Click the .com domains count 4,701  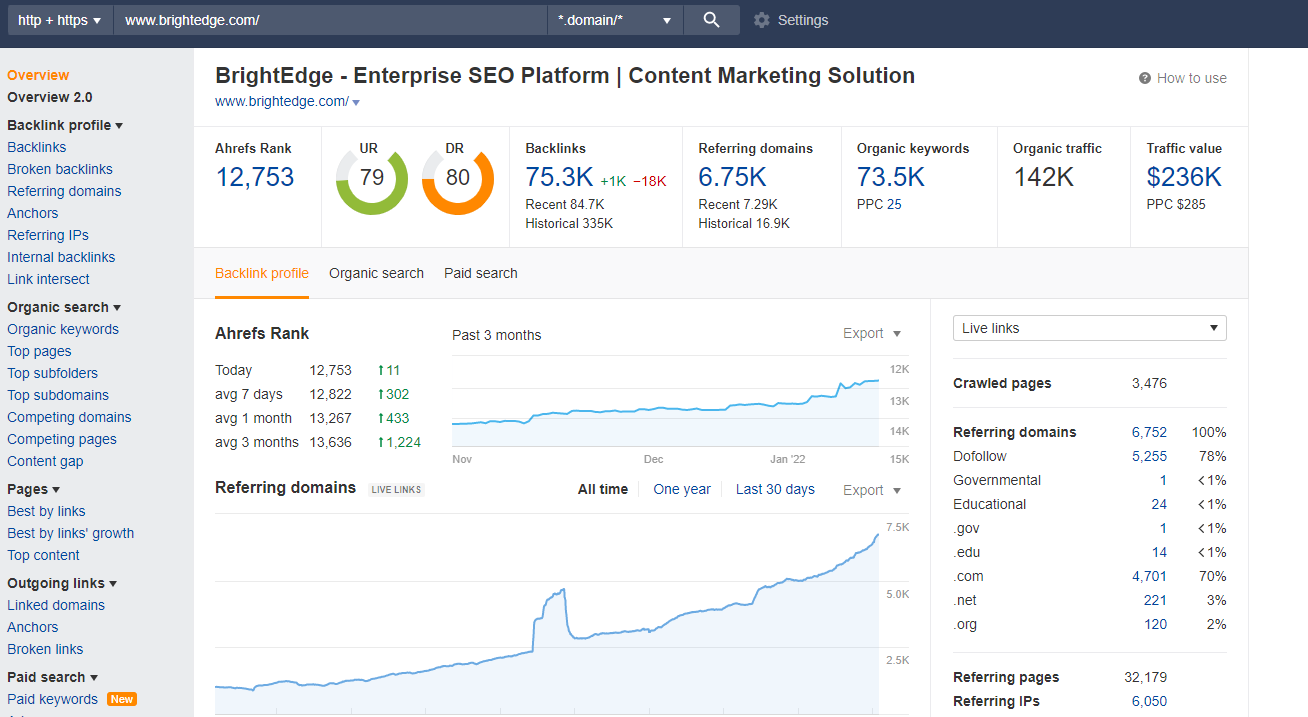pos(1149,576)
